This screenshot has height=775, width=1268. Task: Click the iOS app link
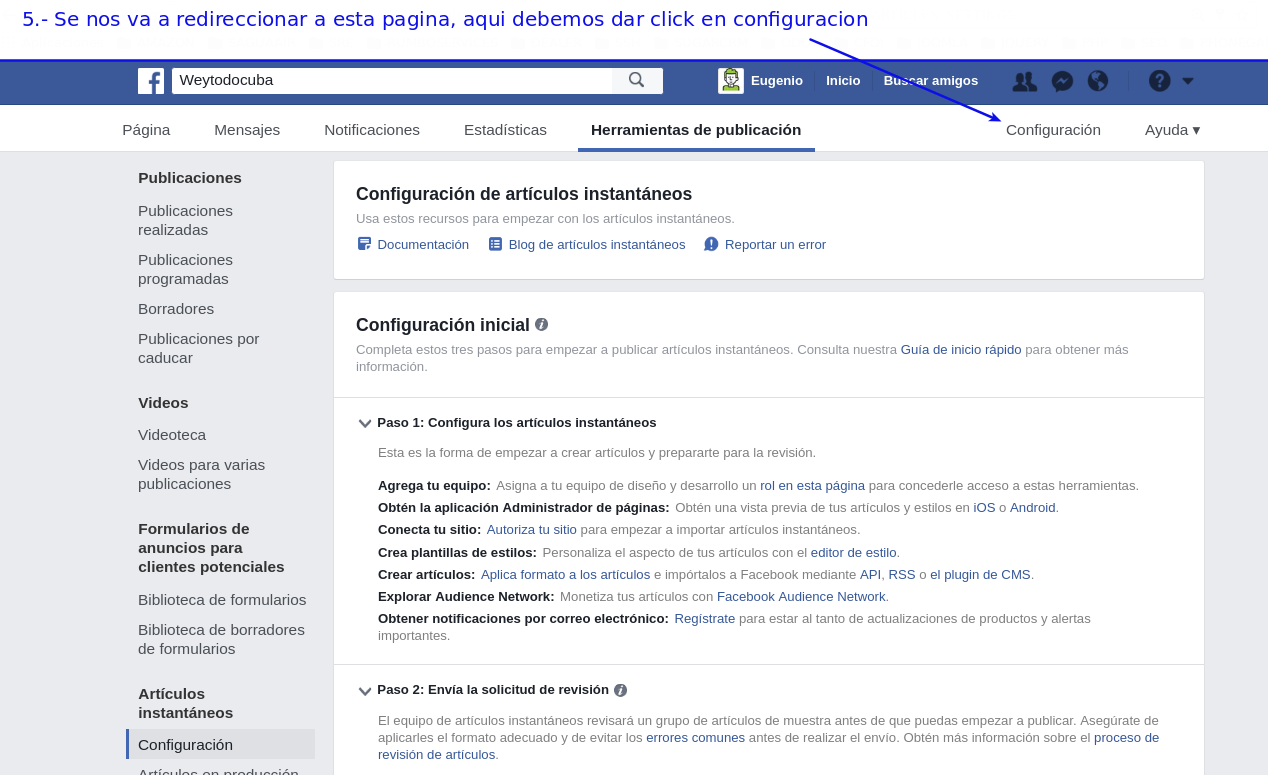pyautogui.click(x=984, y=508)
